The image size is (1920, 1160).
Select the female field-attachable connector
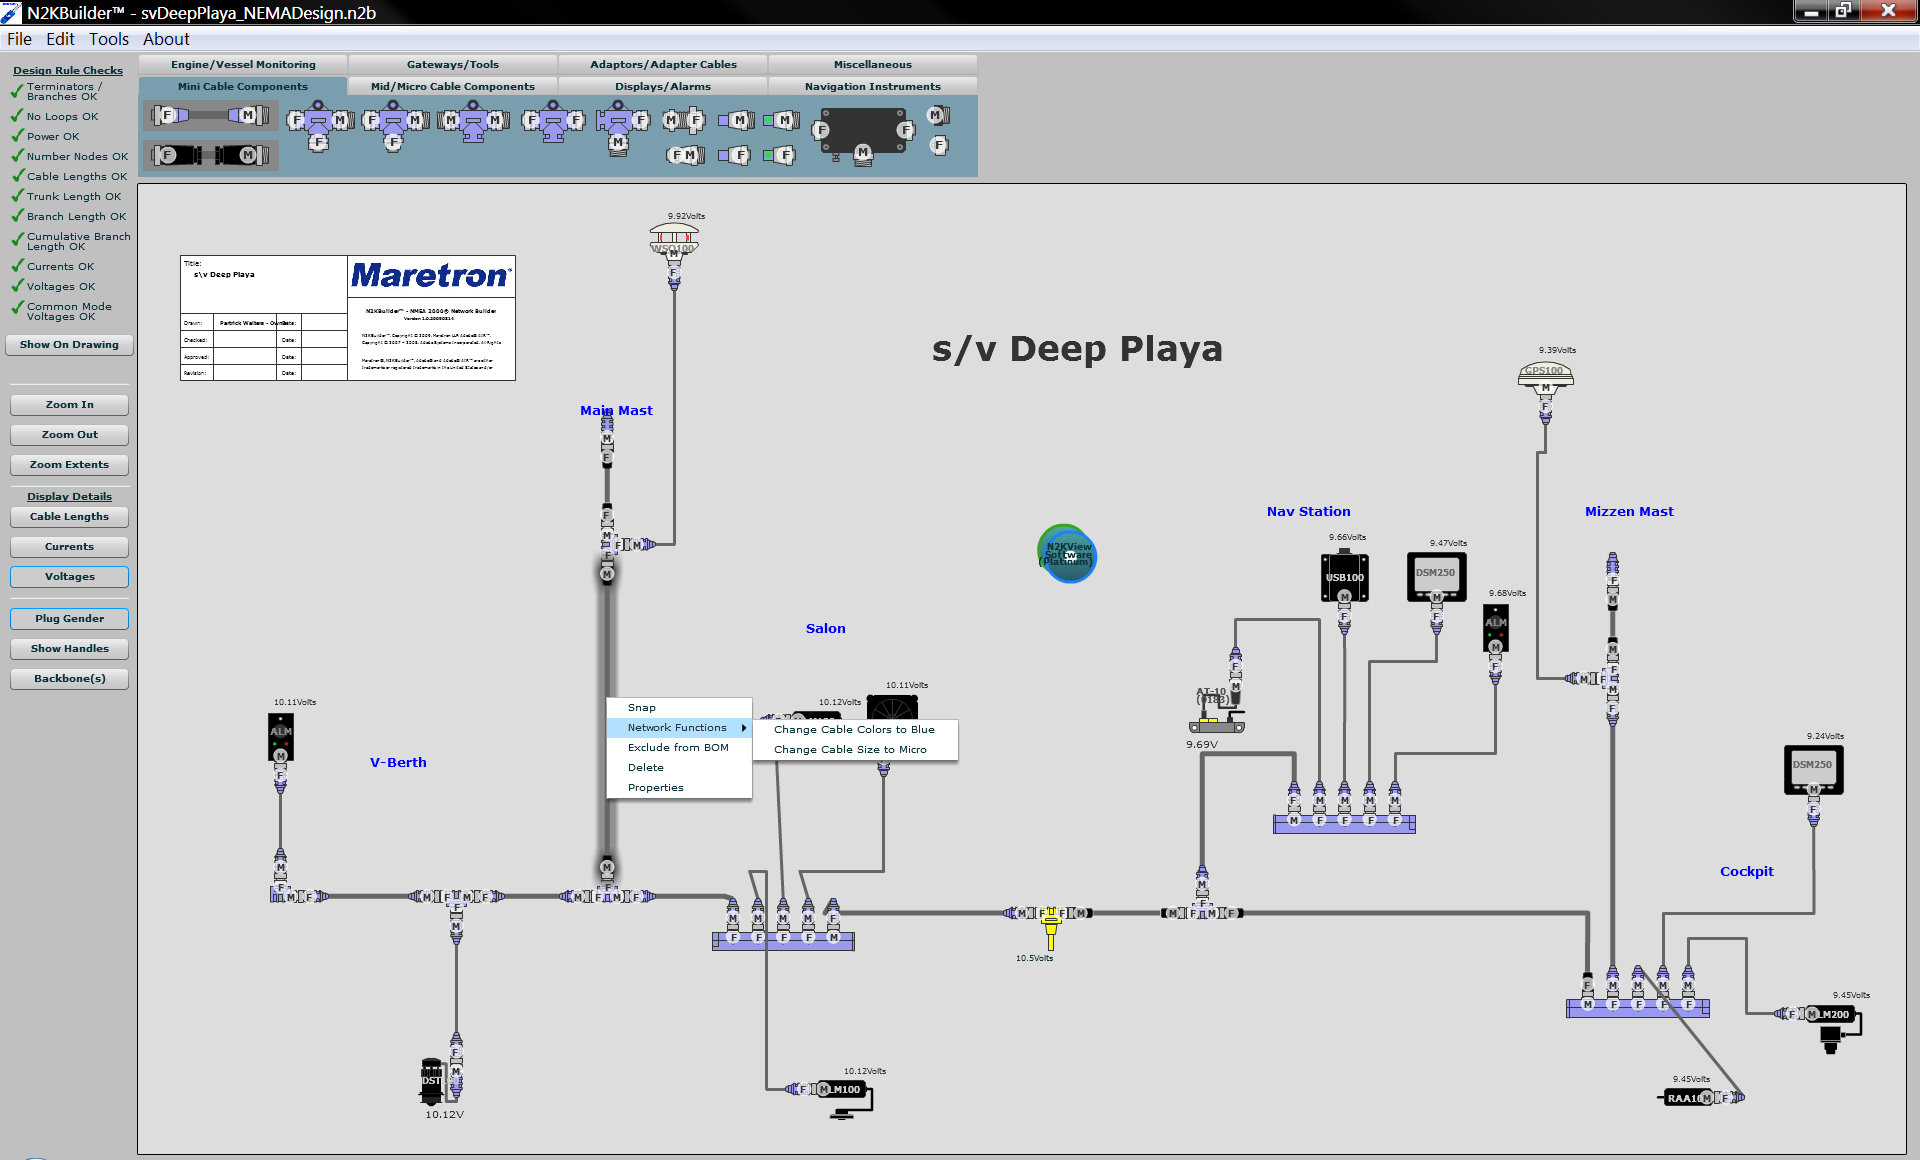pos(938,146)
